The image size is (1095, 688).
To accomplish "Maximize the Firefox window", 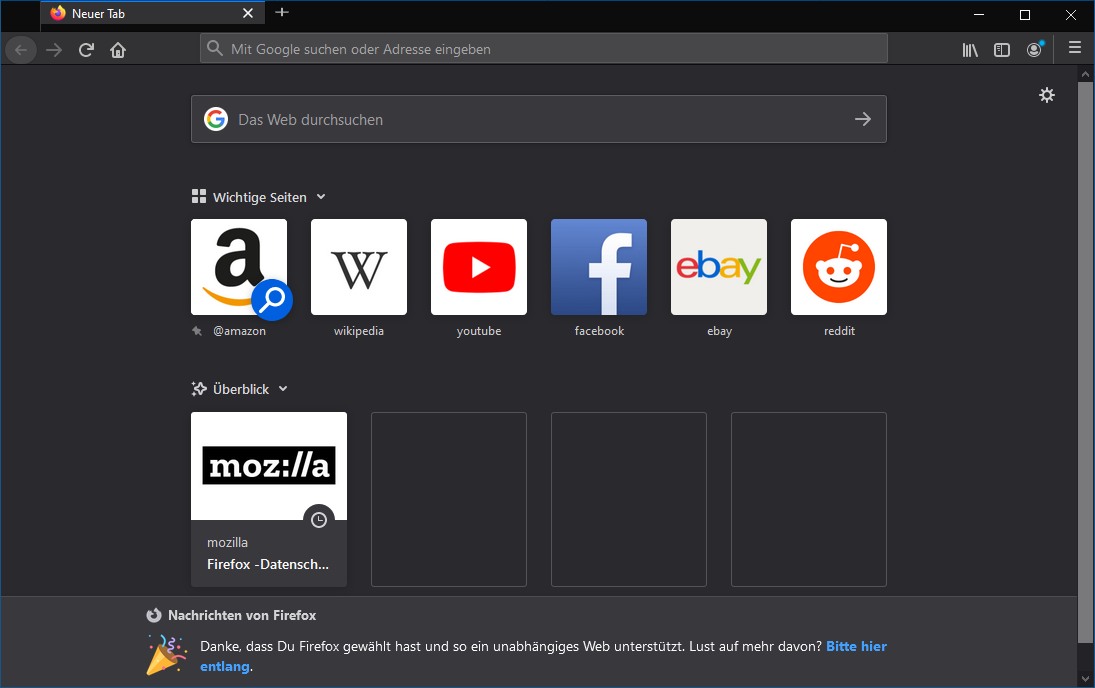I will click(1025, 15).
